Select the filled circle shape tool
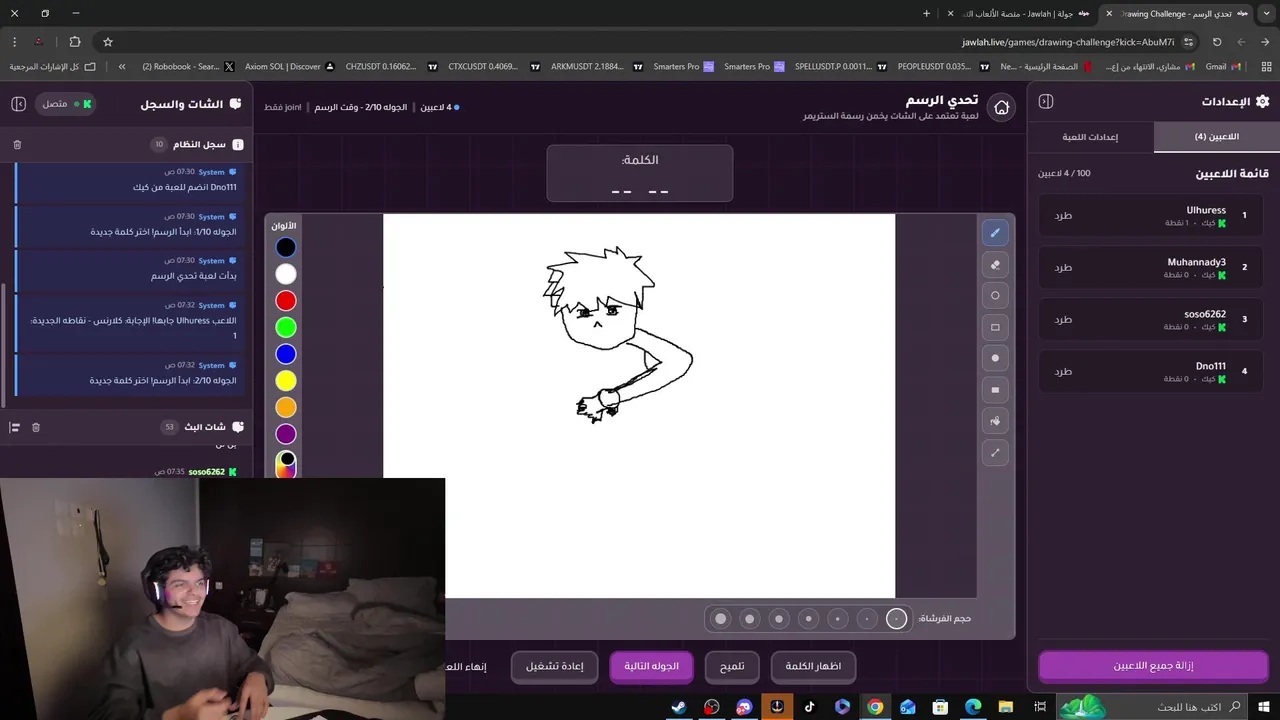The height and width of the screenshot is (720, 1280). click(x=995, y=358)
